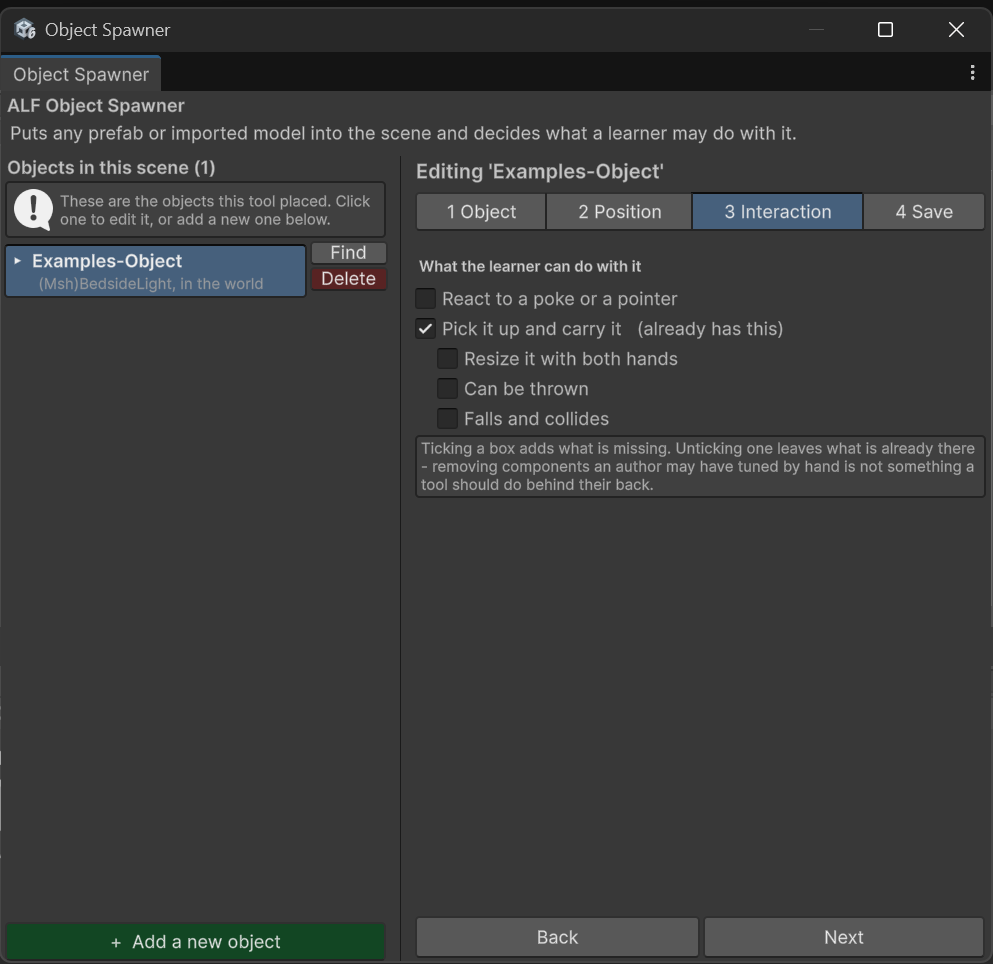Go to the 4 Save step tab
Viewport: 993px width, 964px height.
tap(923, 212)
